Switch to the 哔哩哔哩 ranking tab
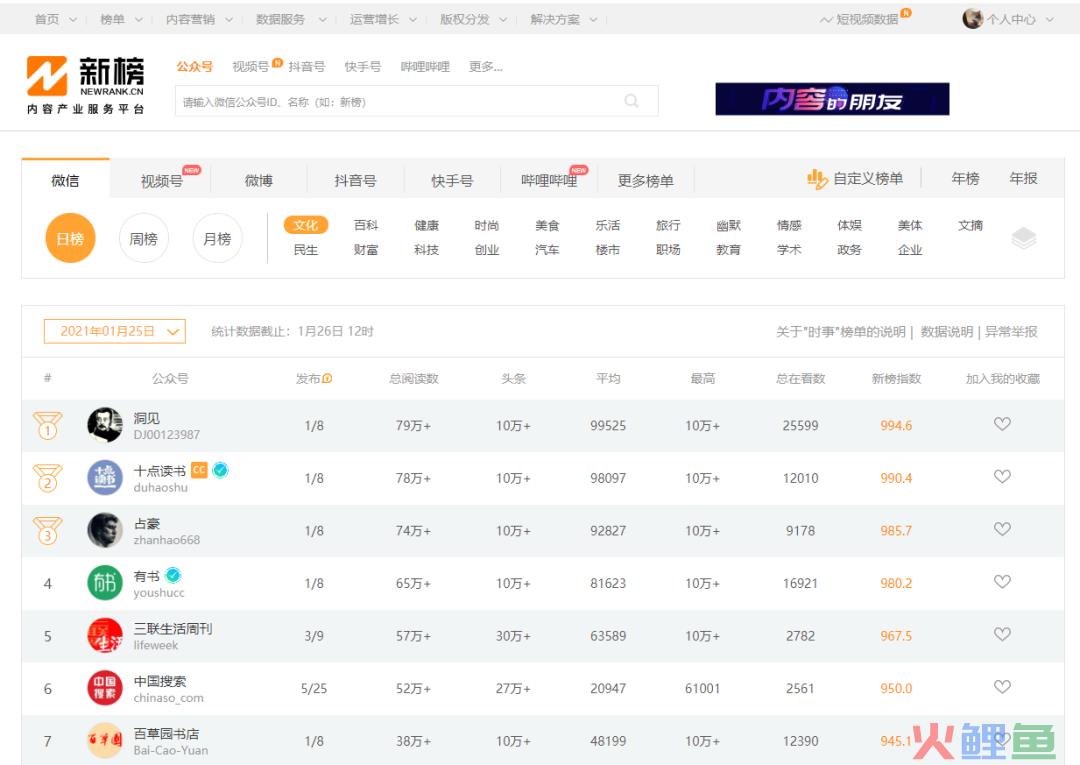Image resolution: width=1080 pixels, height=765 pixels. coord(549,180)
